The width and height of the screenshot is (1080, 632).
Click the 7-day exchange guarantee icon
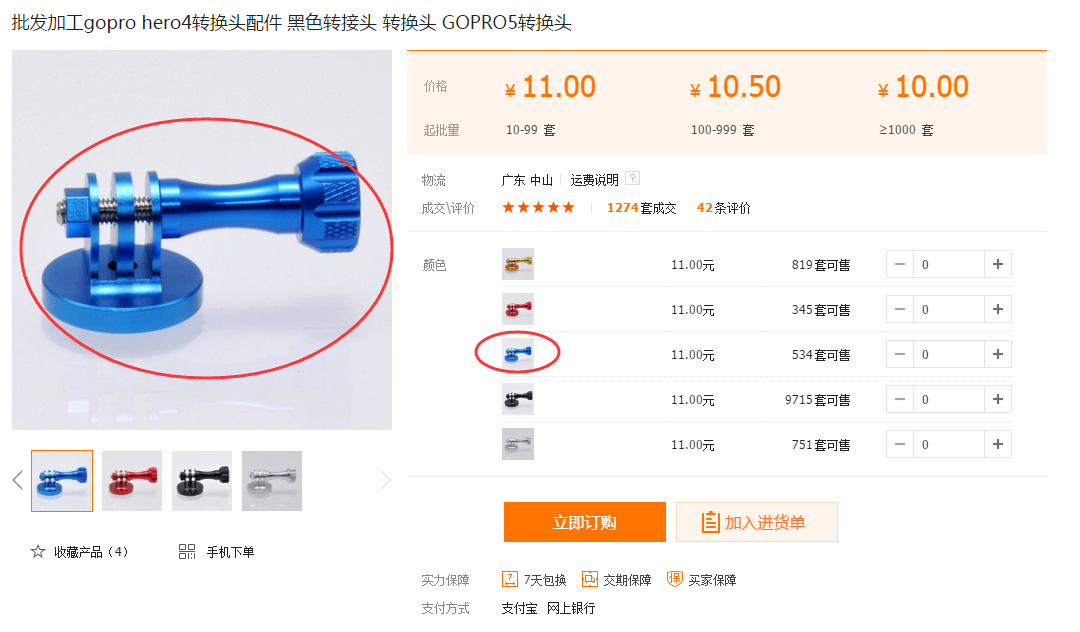tap(510, 579)
